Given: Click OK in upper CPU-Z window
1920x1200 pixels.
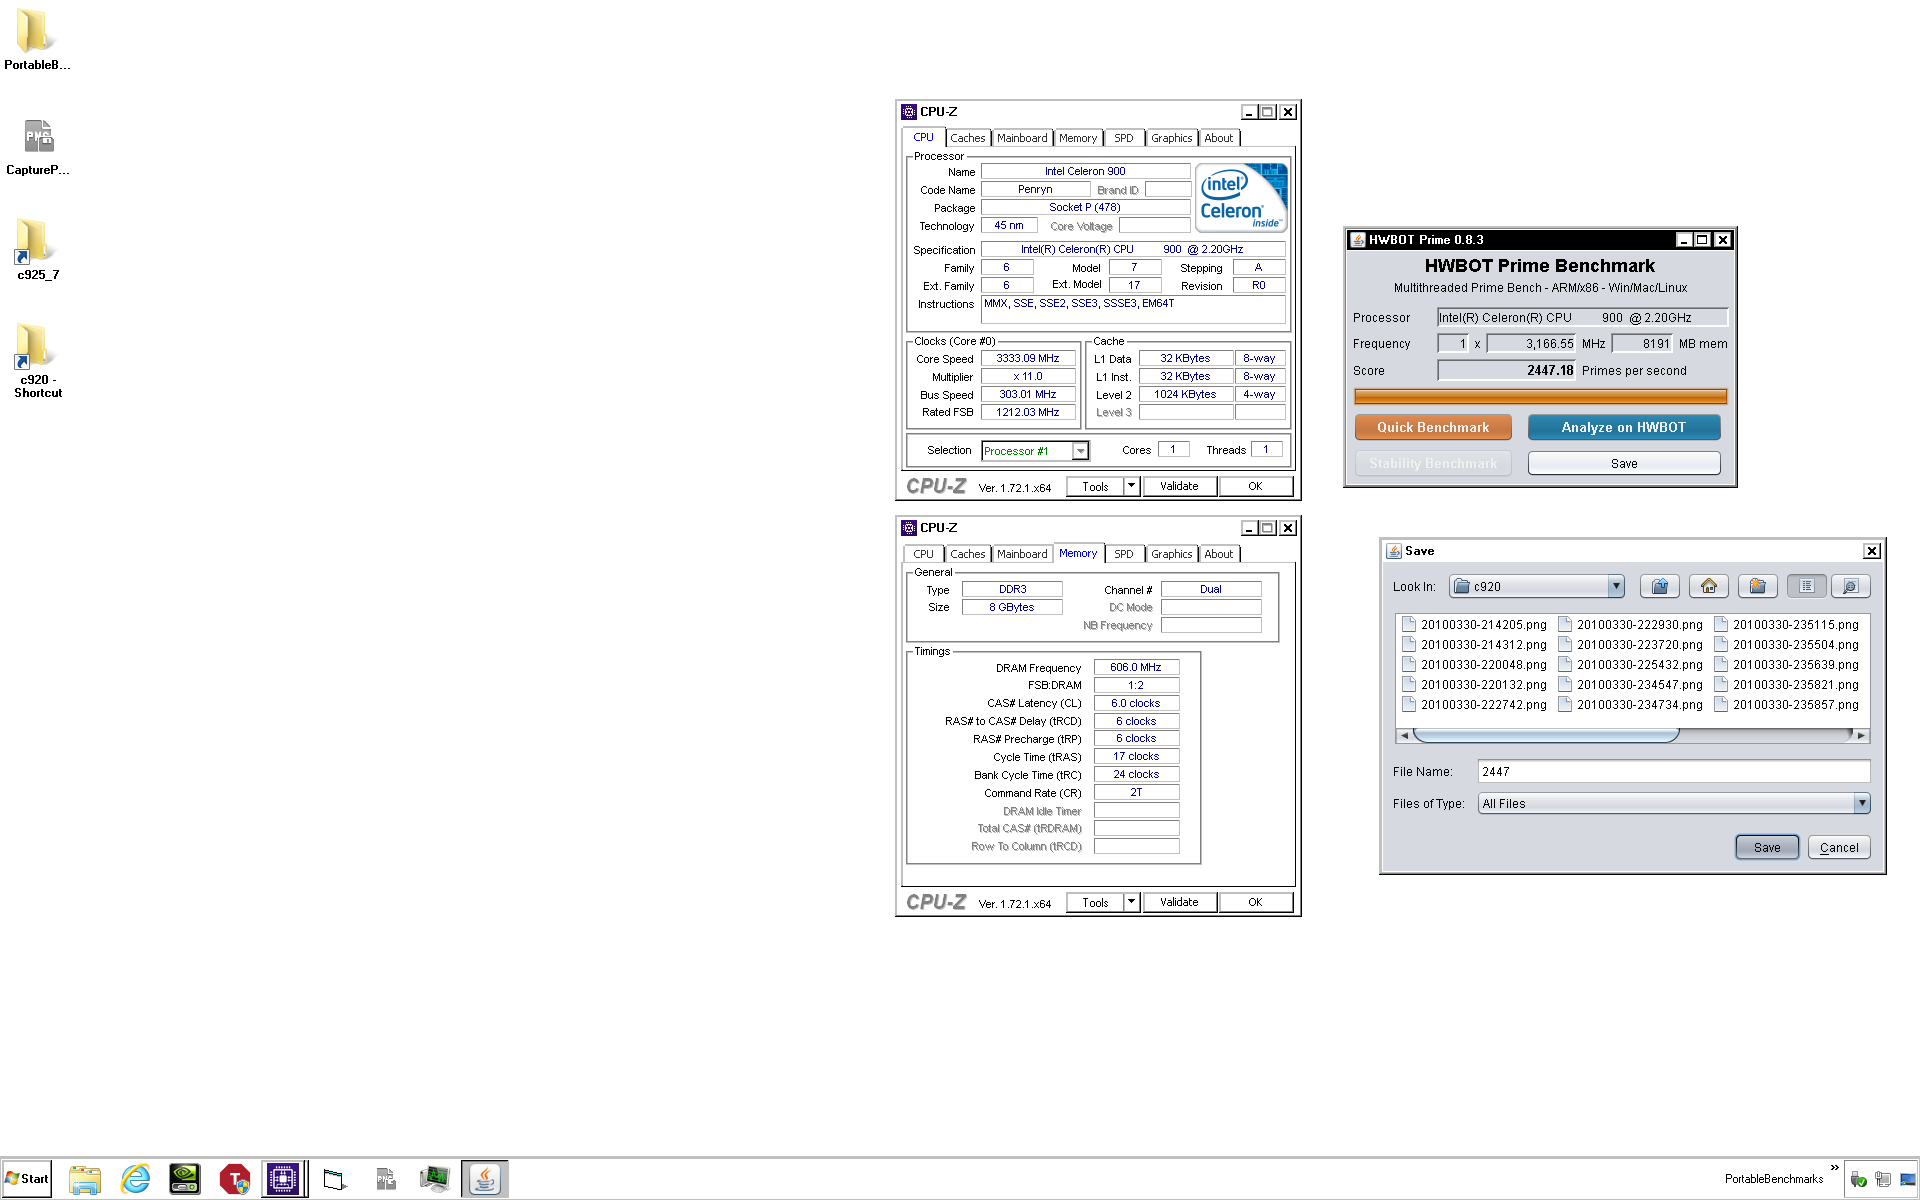Looking at the screenshot, I should [x=1255, y=487].
